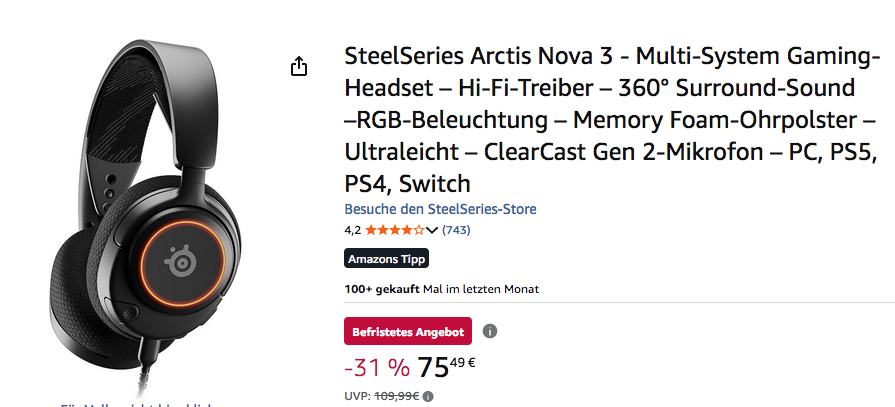Click the full-view link below the image
This screenshot has width=895, height=407.
pyautogui.click(x=135, y=404)
